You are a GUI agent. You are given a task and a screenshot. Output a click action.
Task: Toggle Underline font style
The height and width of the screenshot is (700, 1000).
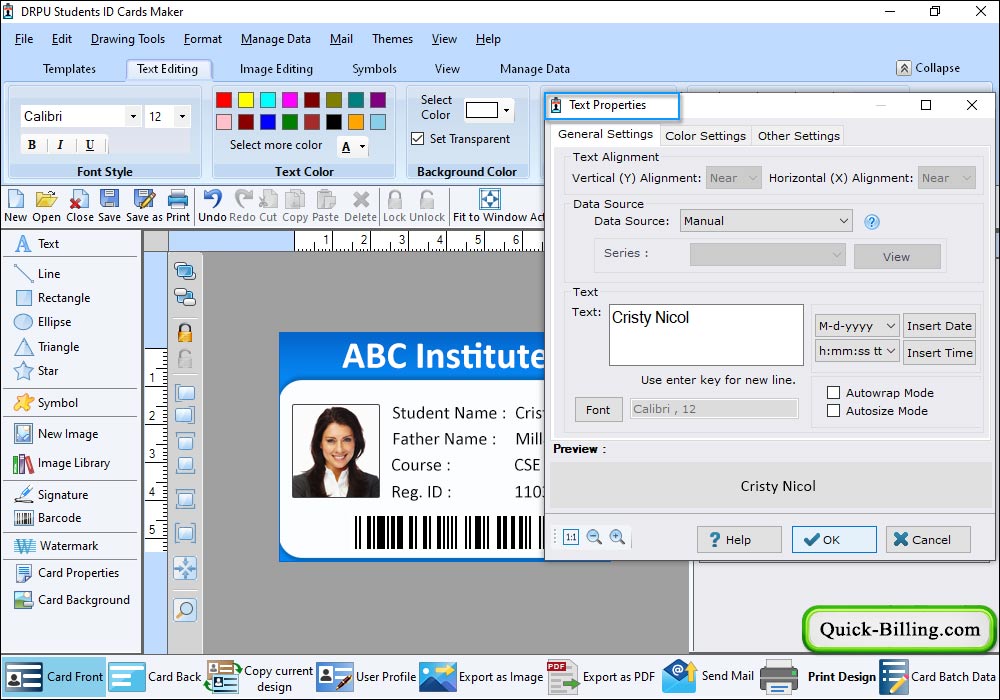tap(89, 145)
